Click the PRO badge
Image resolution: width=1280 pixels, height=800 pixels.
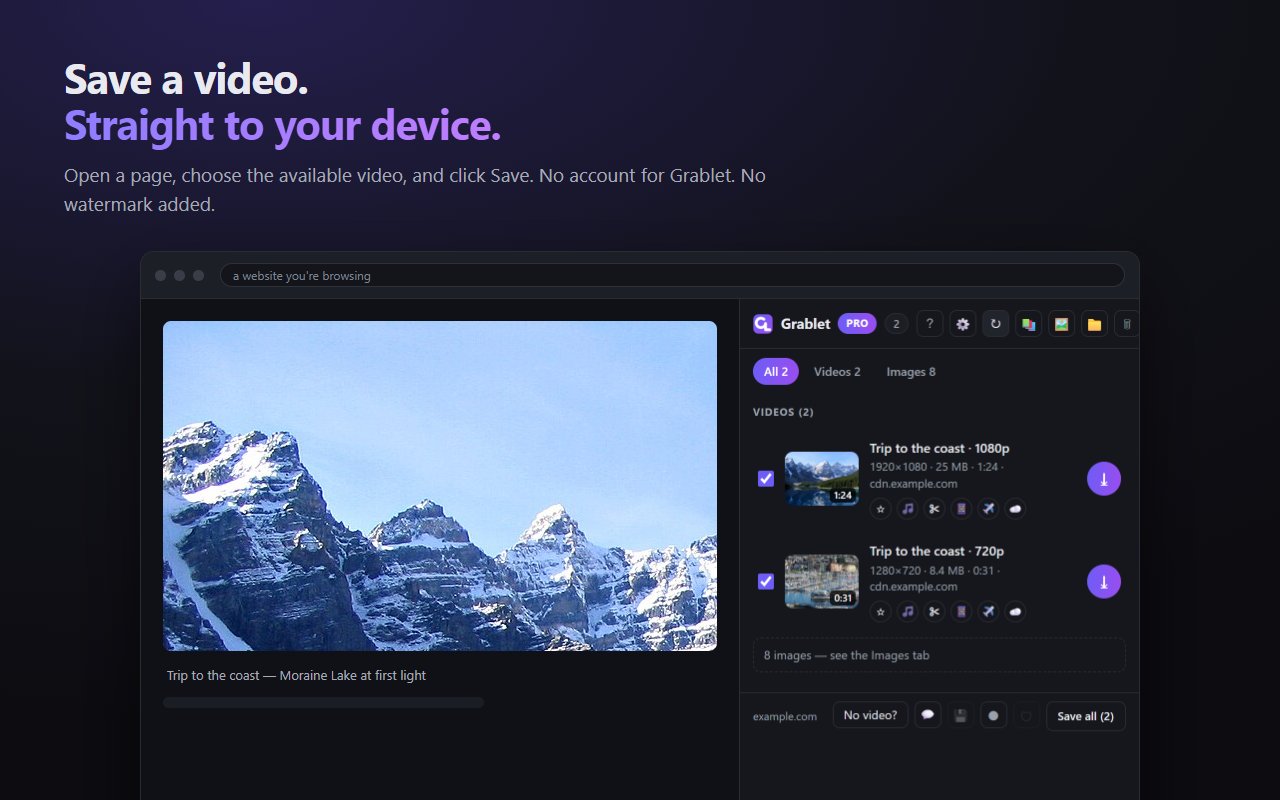click(x=857, y=323)
